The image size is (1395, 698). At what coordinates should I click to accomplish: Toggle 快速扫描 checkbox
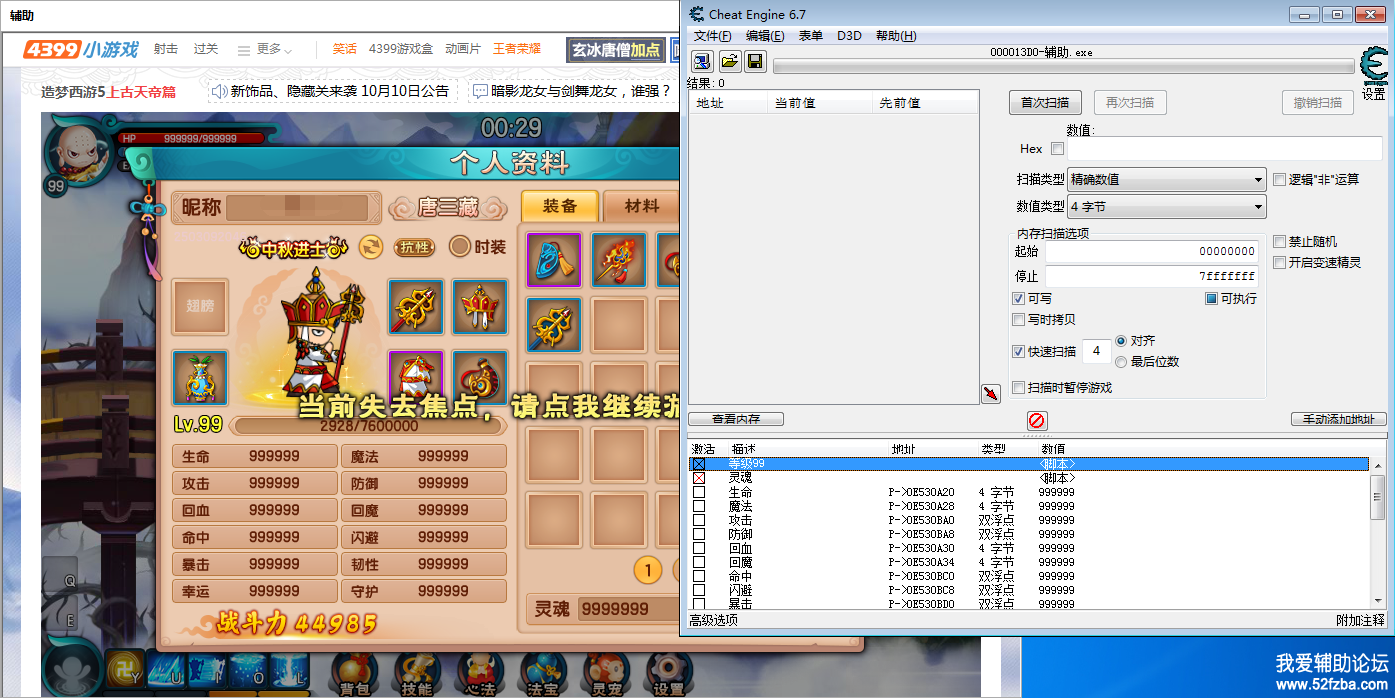click(x=1018, y=352)
